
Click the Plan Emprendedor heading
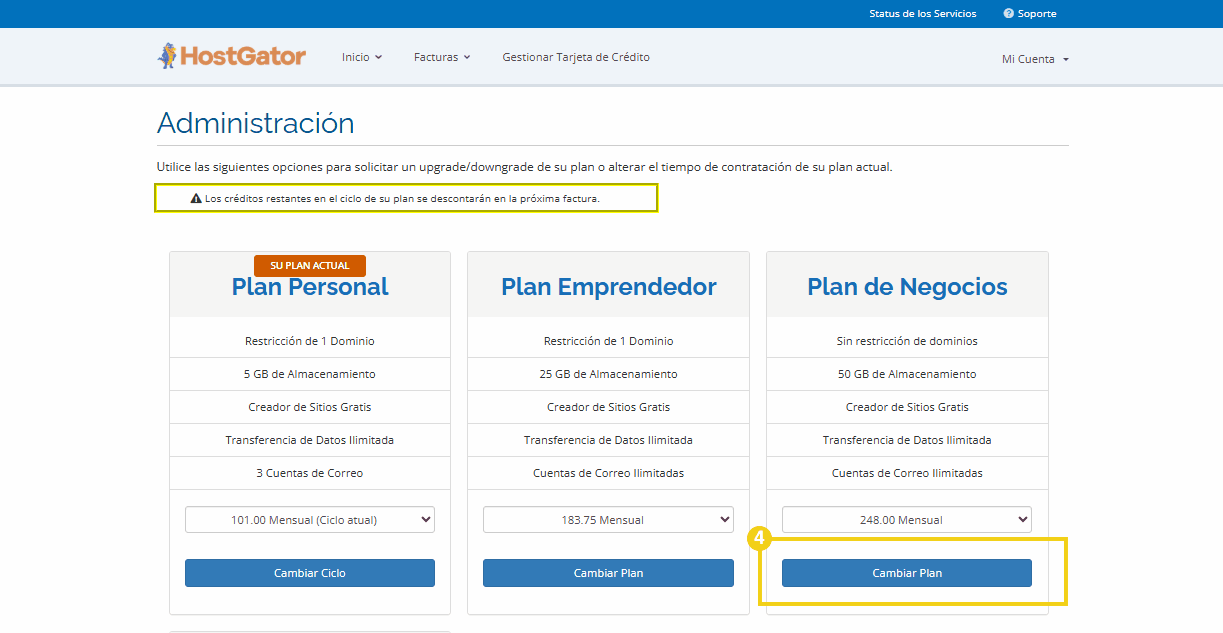coord(608,287)
